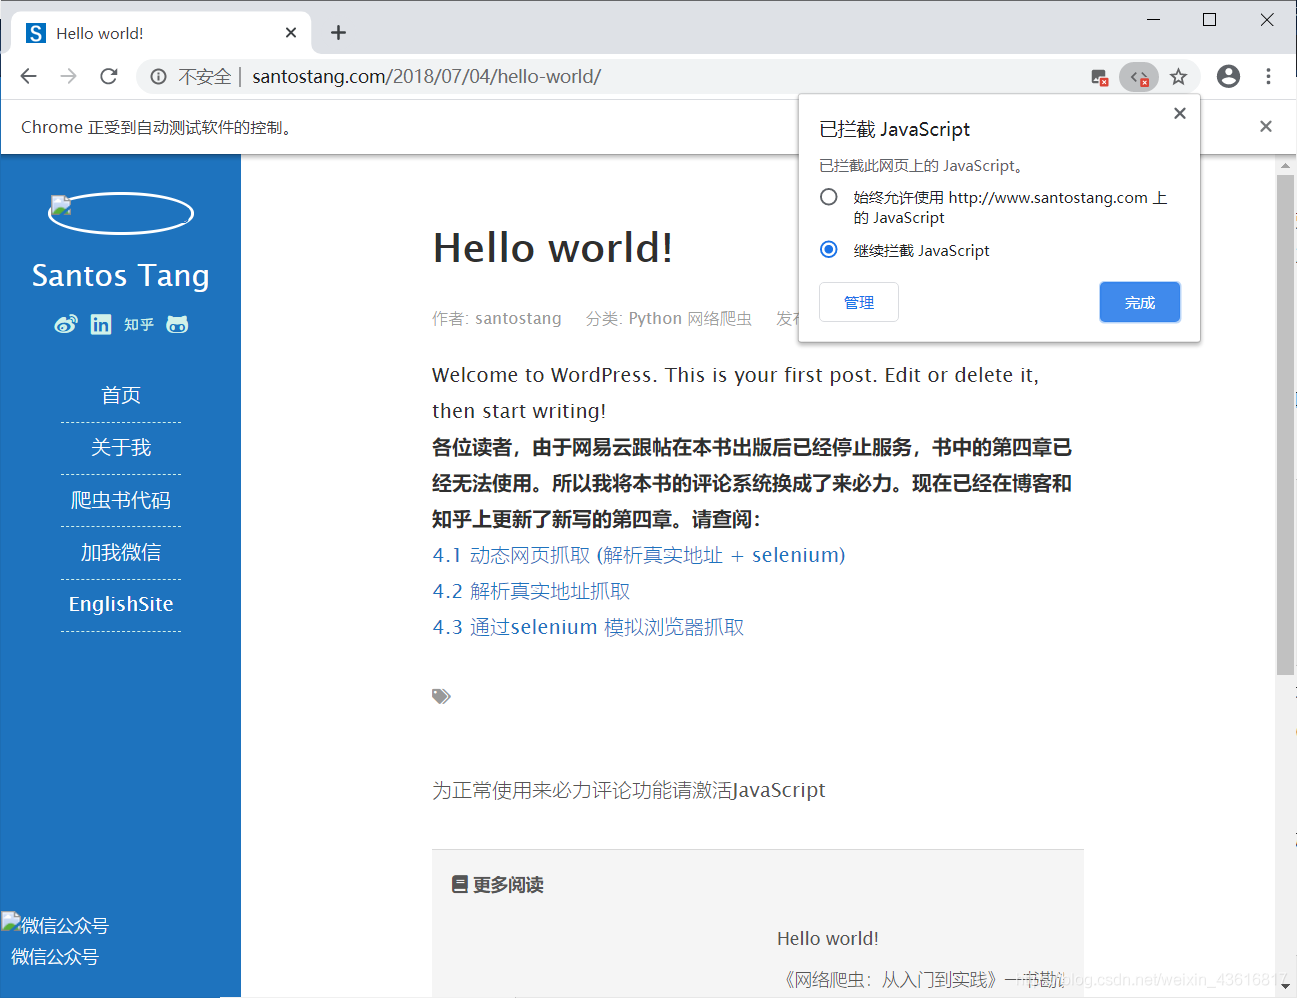This screenshot has height=998, width=1297.
Task: Open link 4.1 动态网页抓取
Action: 639,555
